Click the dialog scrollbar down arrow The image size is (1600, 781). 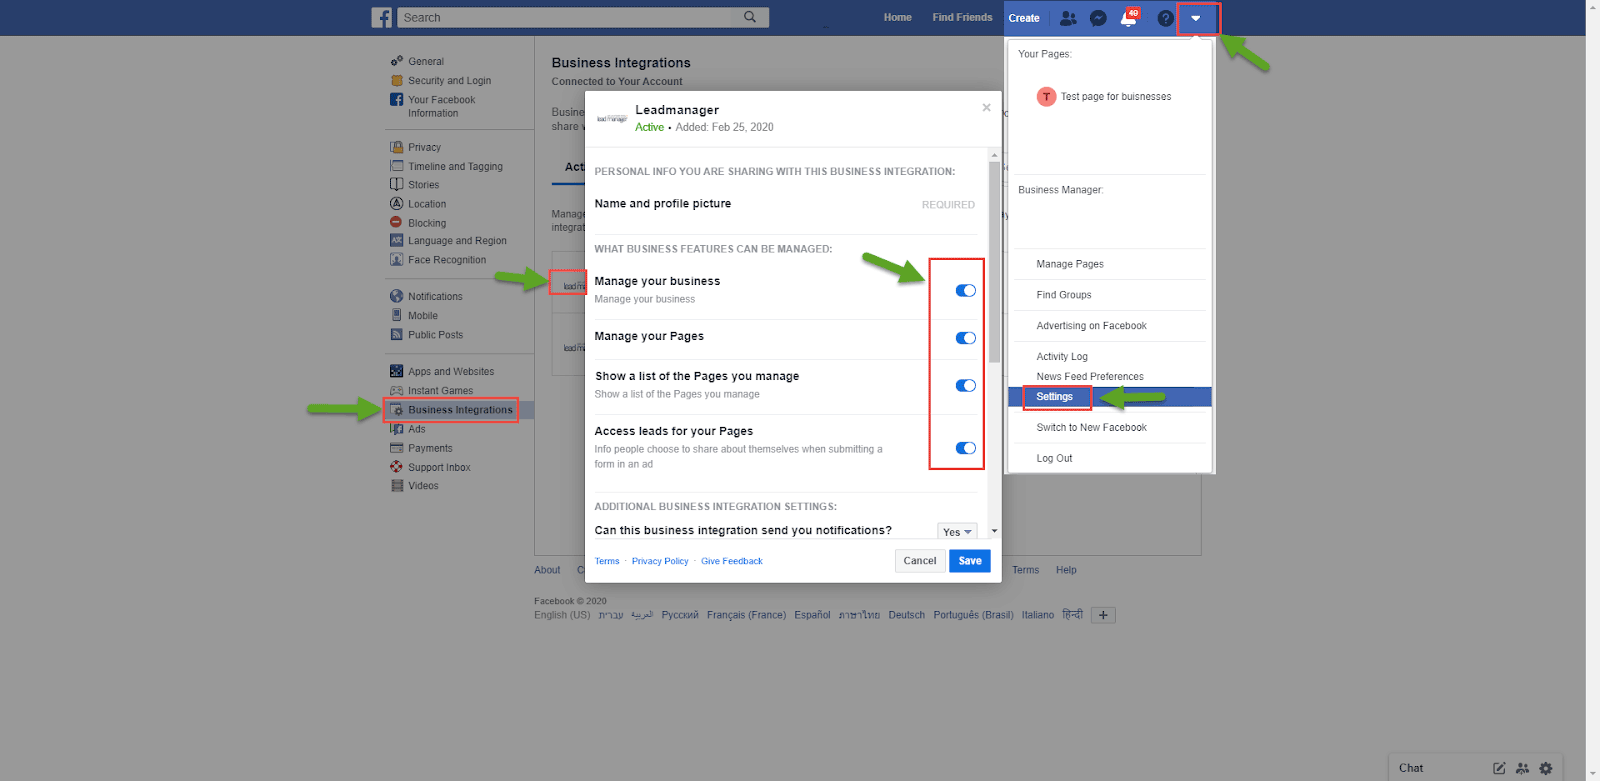pyautogui.click(x=994, y=531)
